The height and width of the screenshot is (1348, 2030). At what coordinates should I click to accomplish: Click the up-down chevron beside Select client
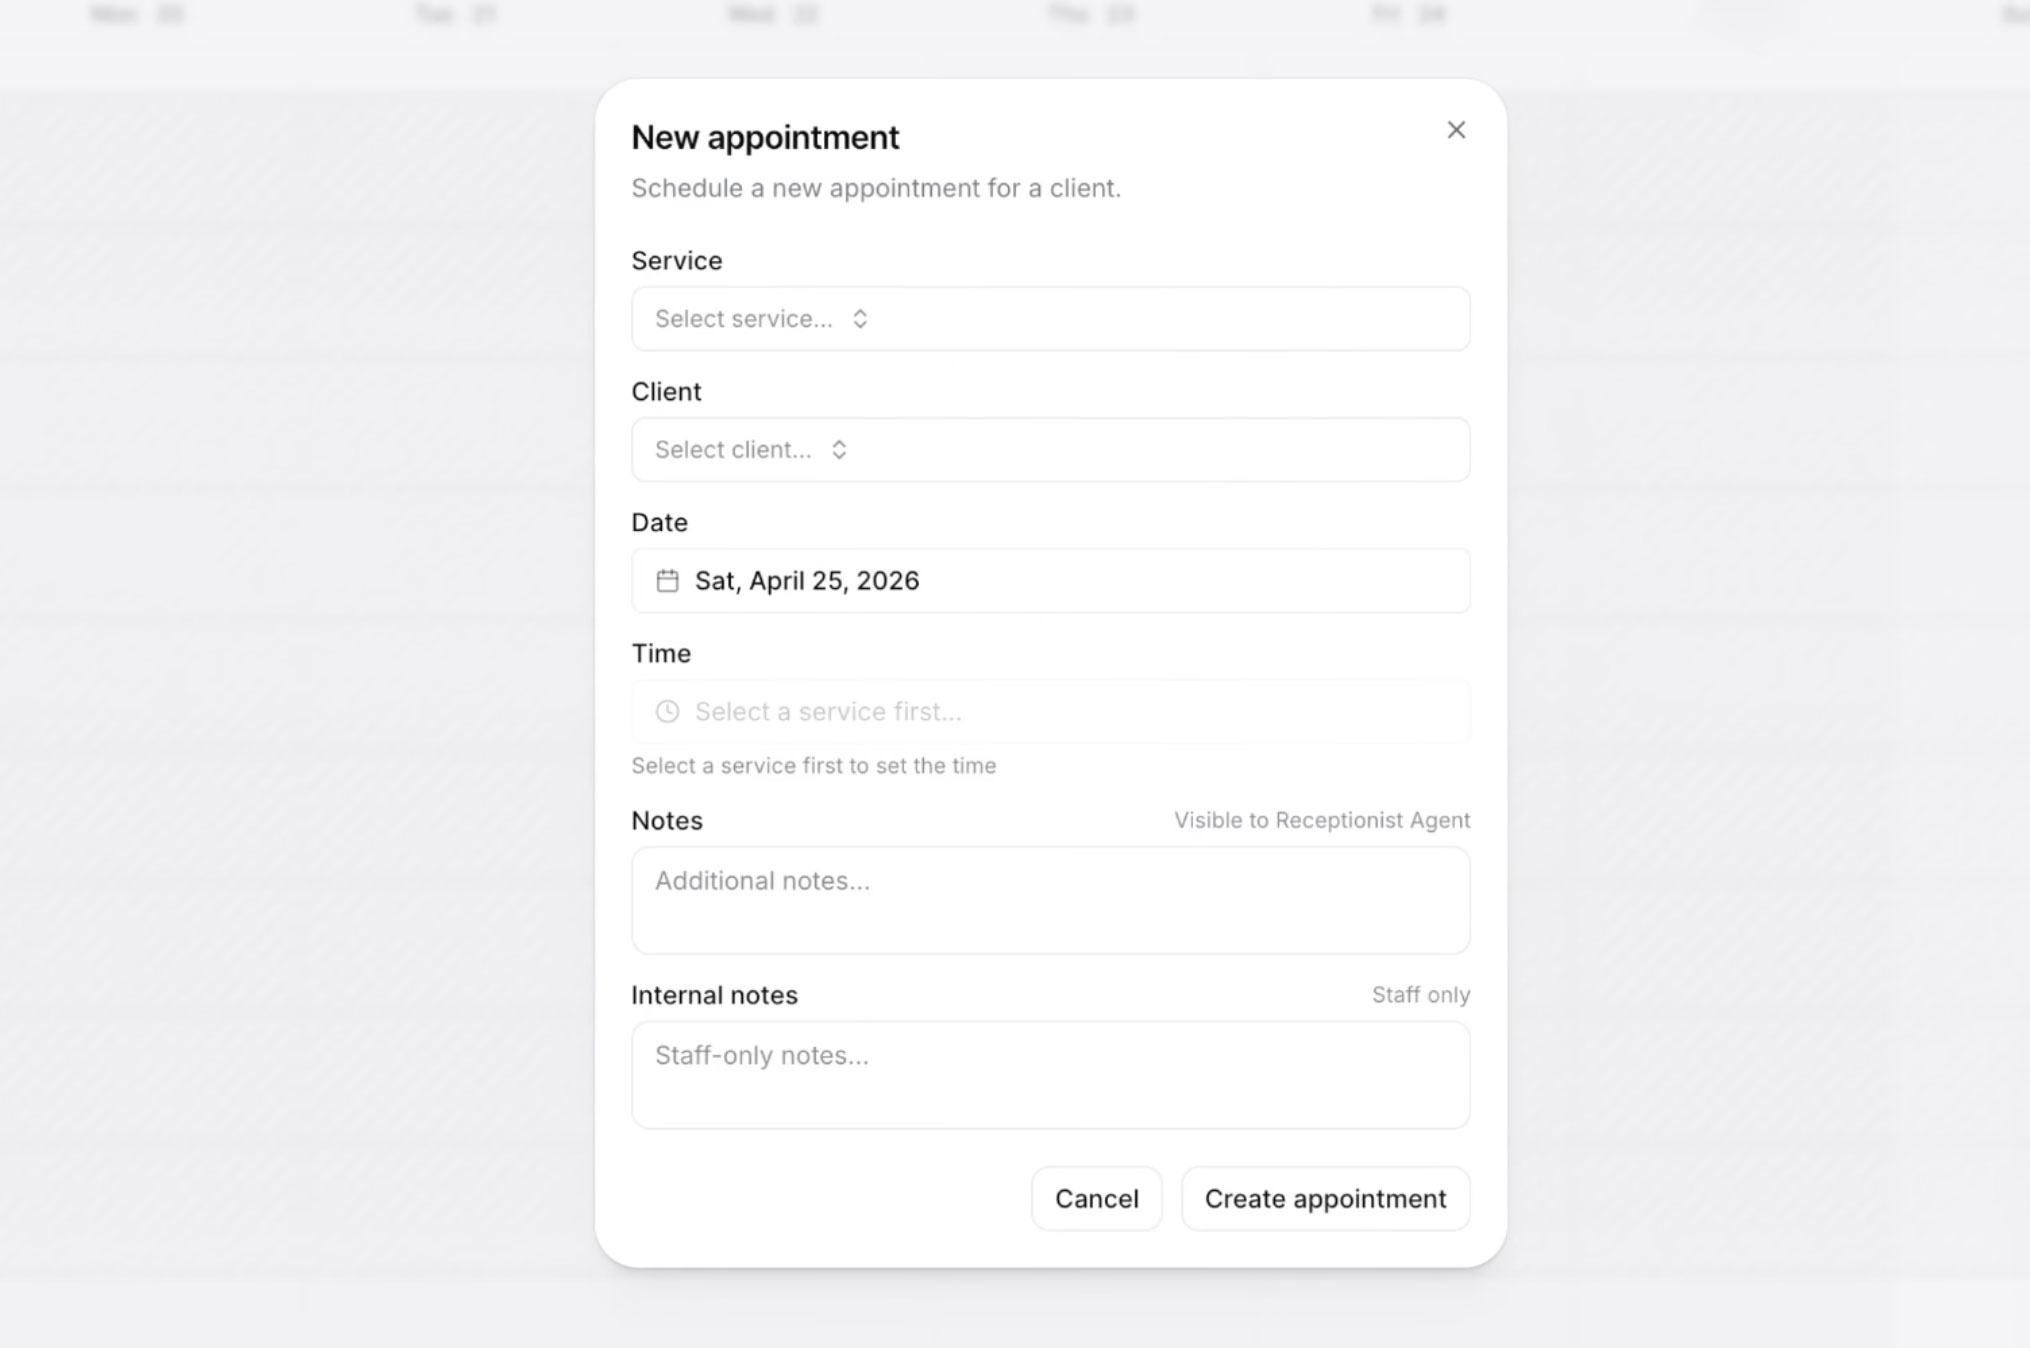tap(839, 450)
